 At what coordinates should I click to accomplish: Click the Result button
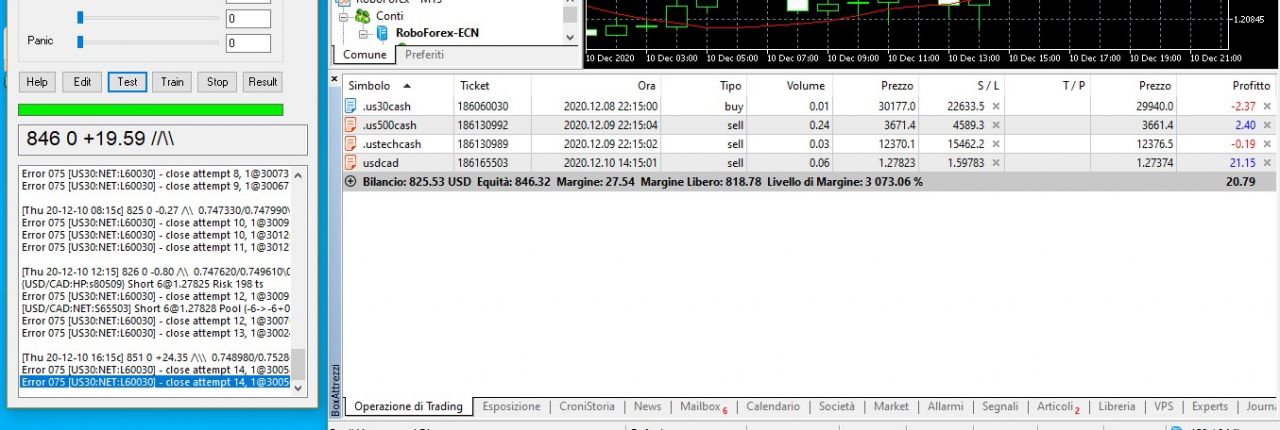263,82
